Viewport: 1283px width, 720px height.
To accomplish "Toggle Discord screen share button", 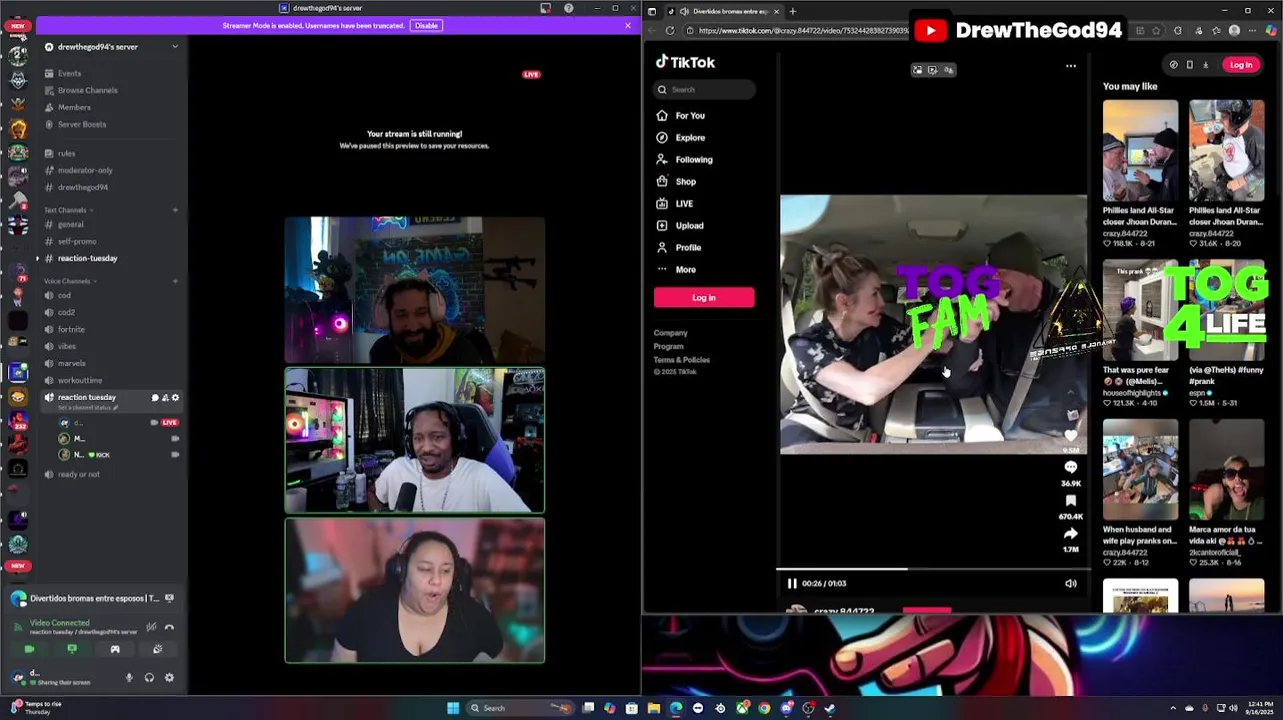I will click(71, 649).
